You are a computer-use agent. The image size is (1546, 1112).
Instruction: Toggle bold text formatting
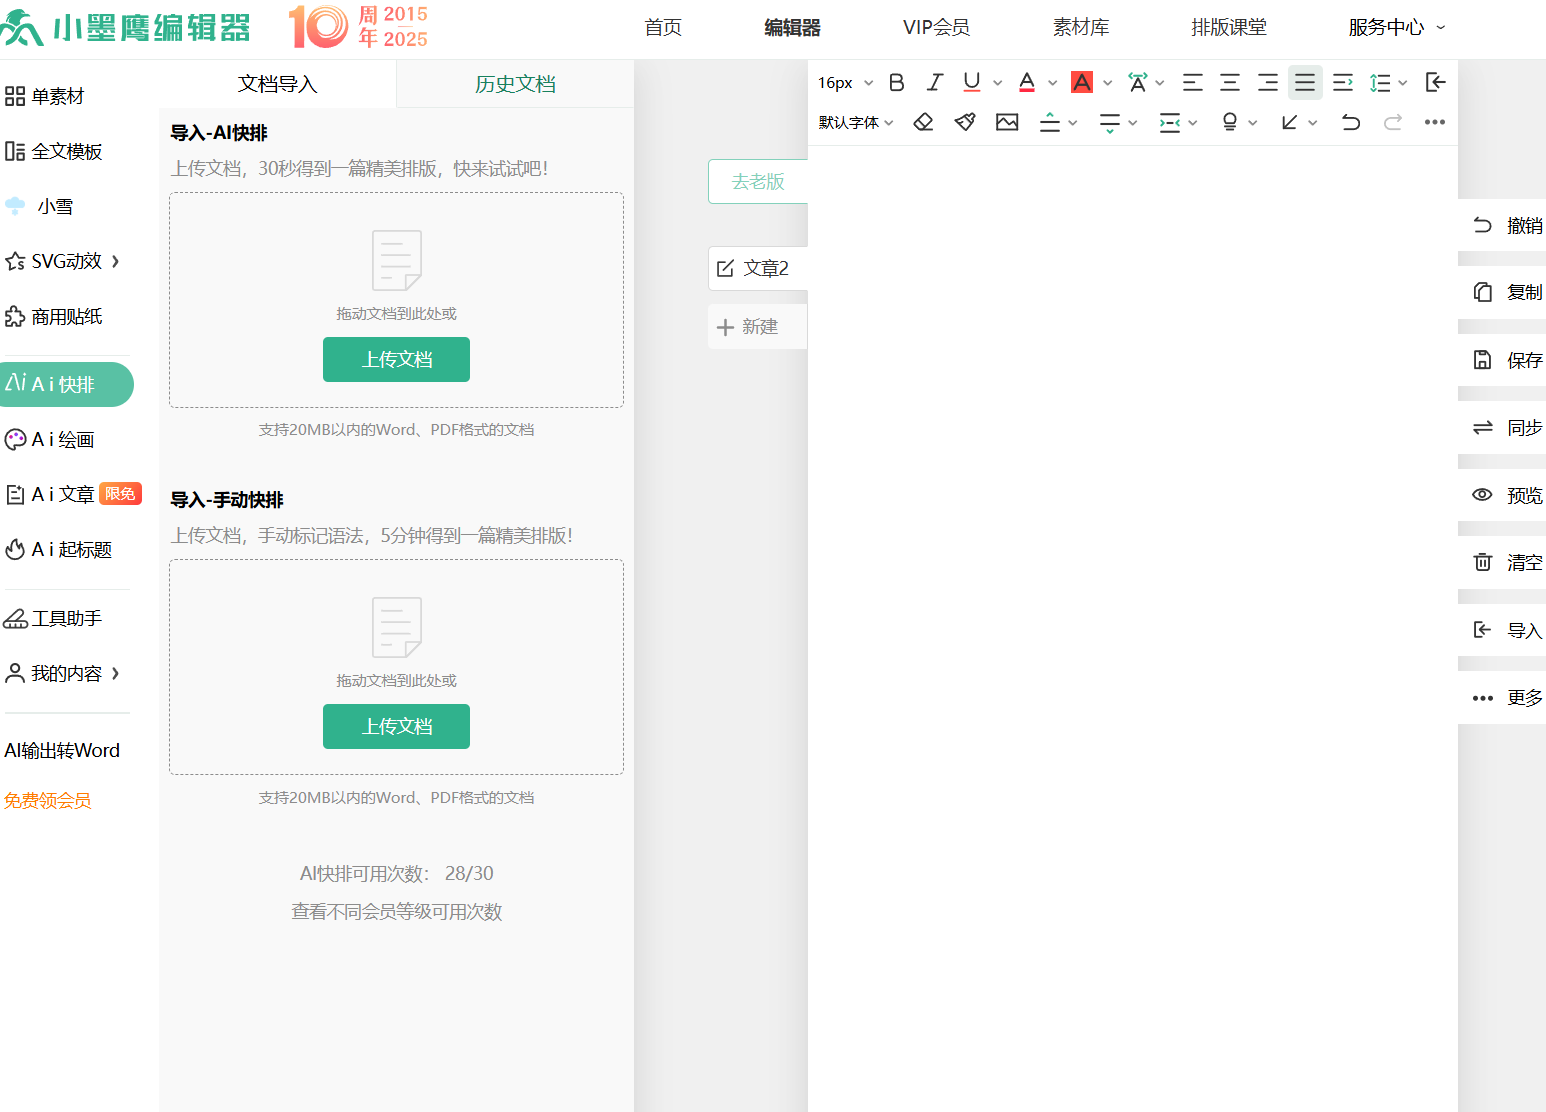pyautogui.click(x=897, y=83)
